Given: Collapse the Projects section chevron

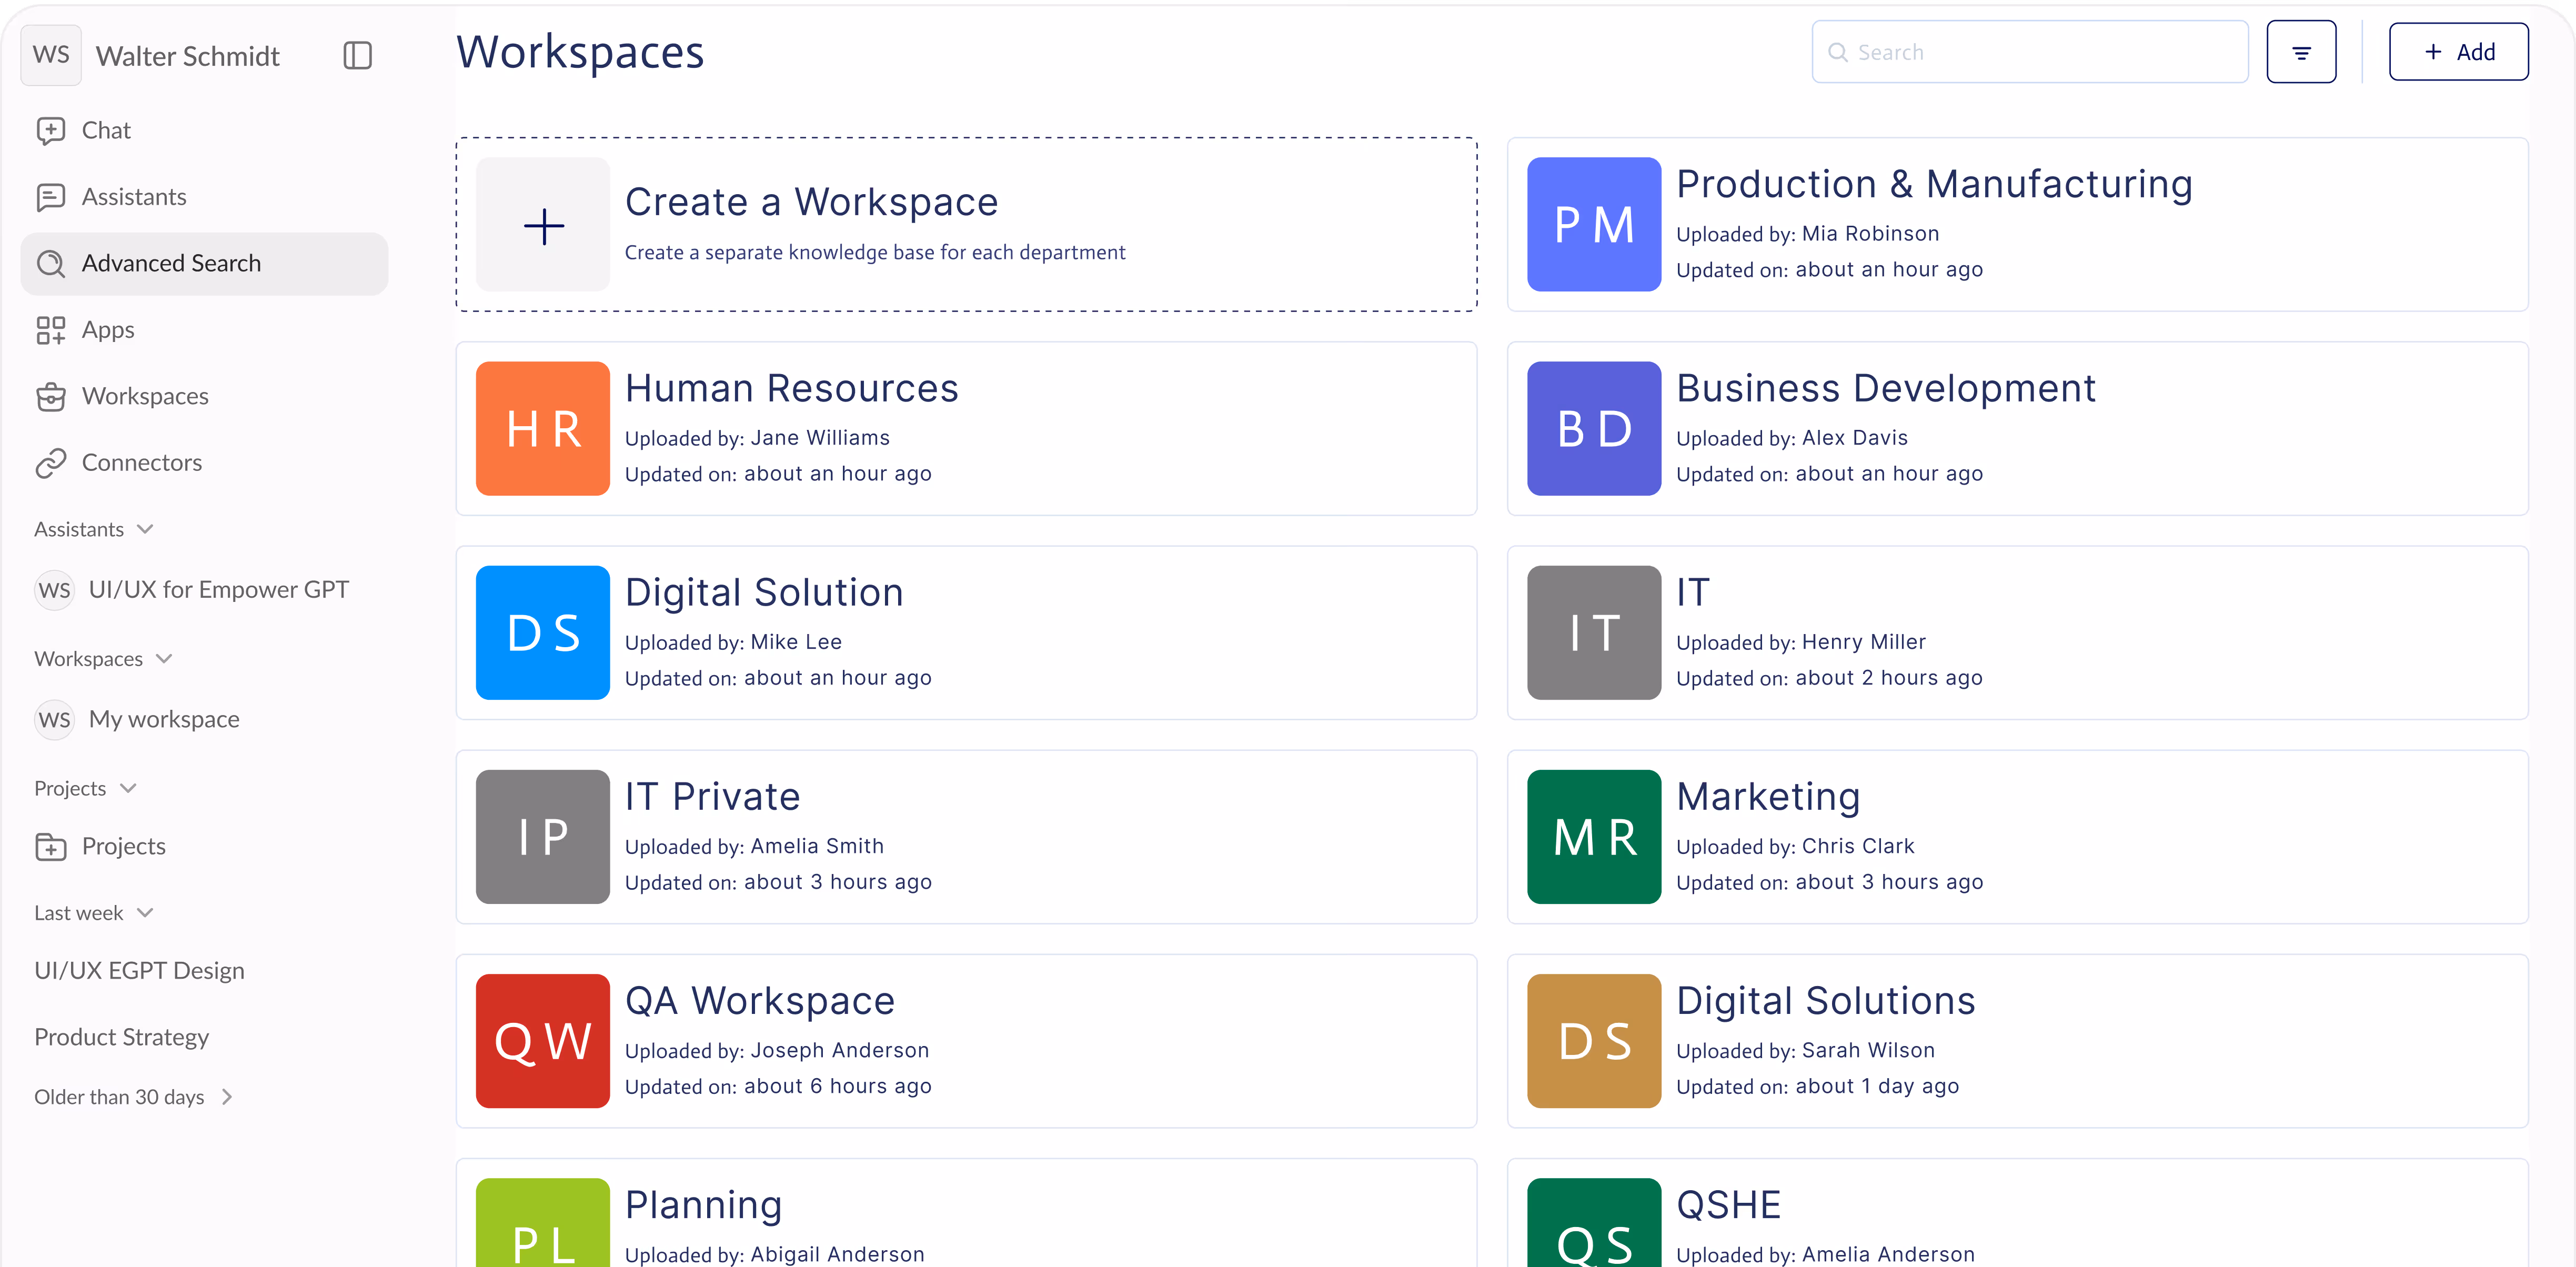Looking at the screenshot, I should click(x=128, y=788).
